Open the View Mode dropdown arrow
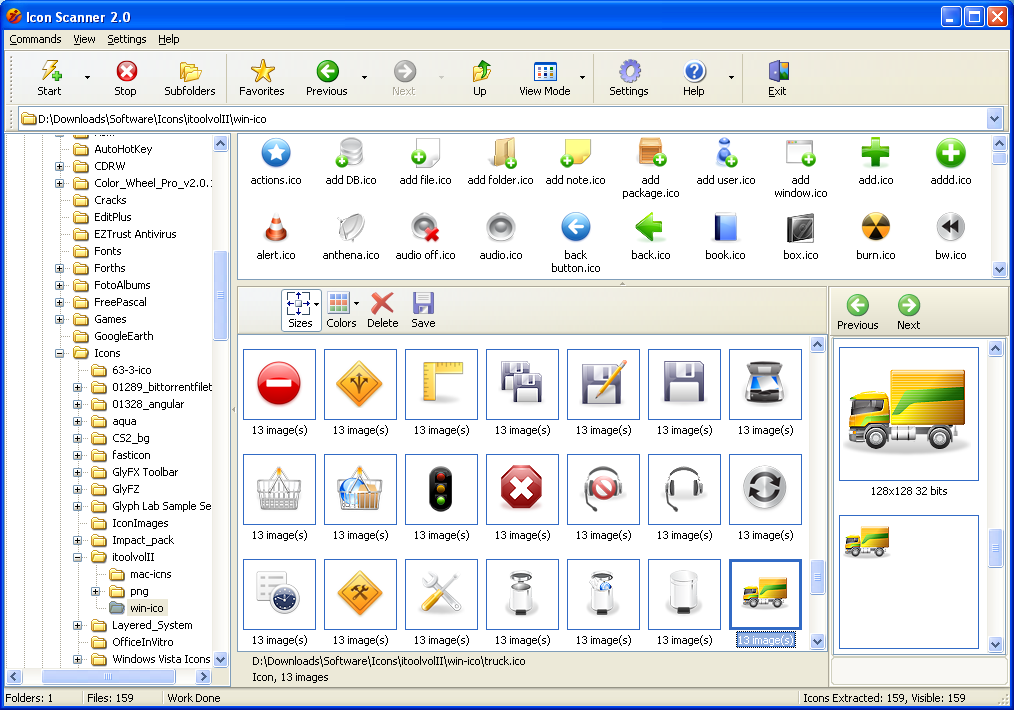 point(582,77)
